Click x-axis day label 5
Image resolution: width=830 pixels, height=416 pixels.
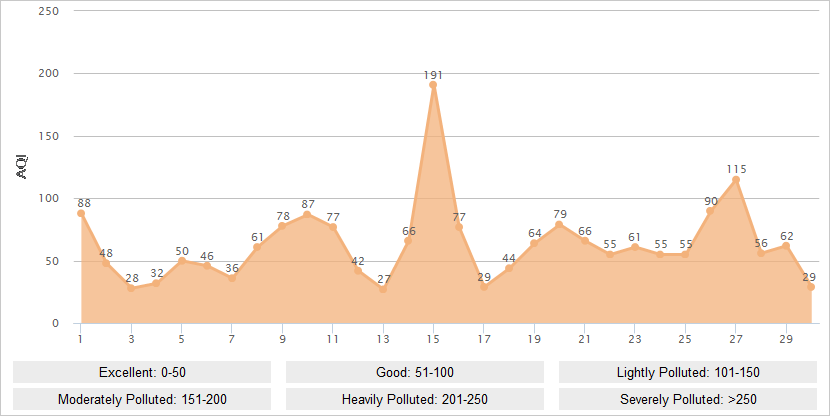point(182,339)
